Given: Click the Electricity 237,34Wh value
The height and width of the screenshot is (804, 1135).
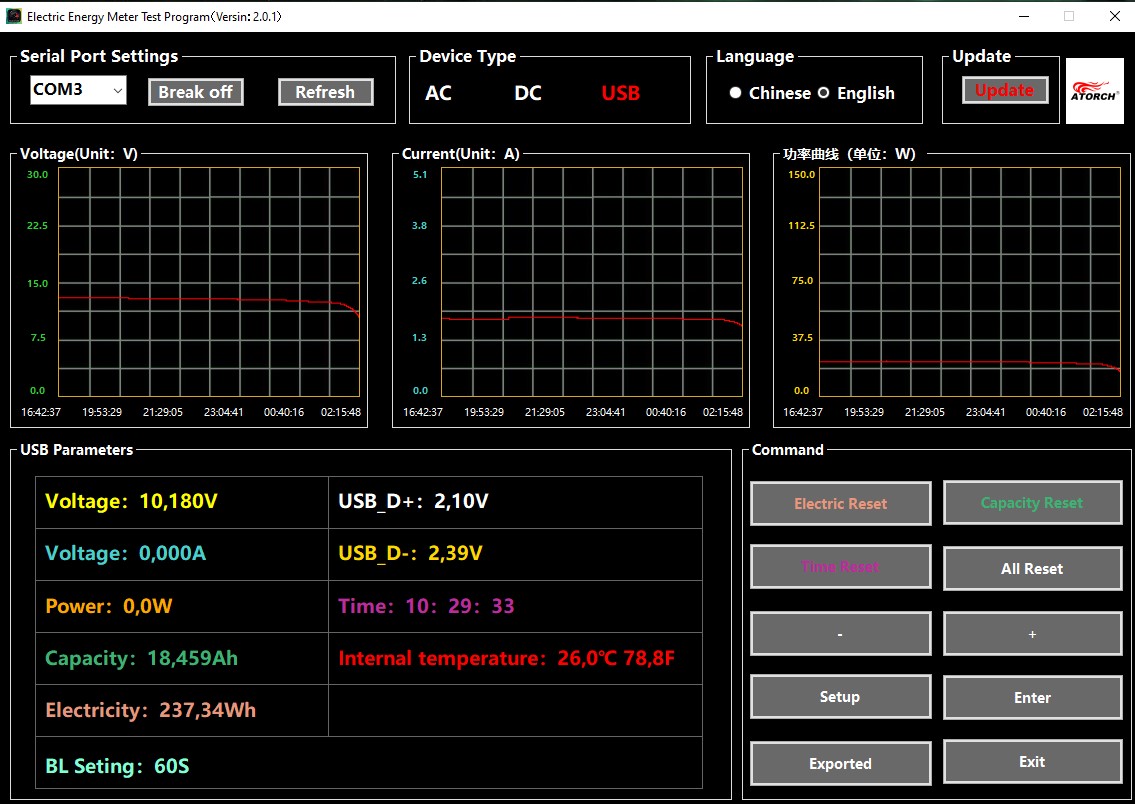Looking at the screenshot, I should 151,711.
